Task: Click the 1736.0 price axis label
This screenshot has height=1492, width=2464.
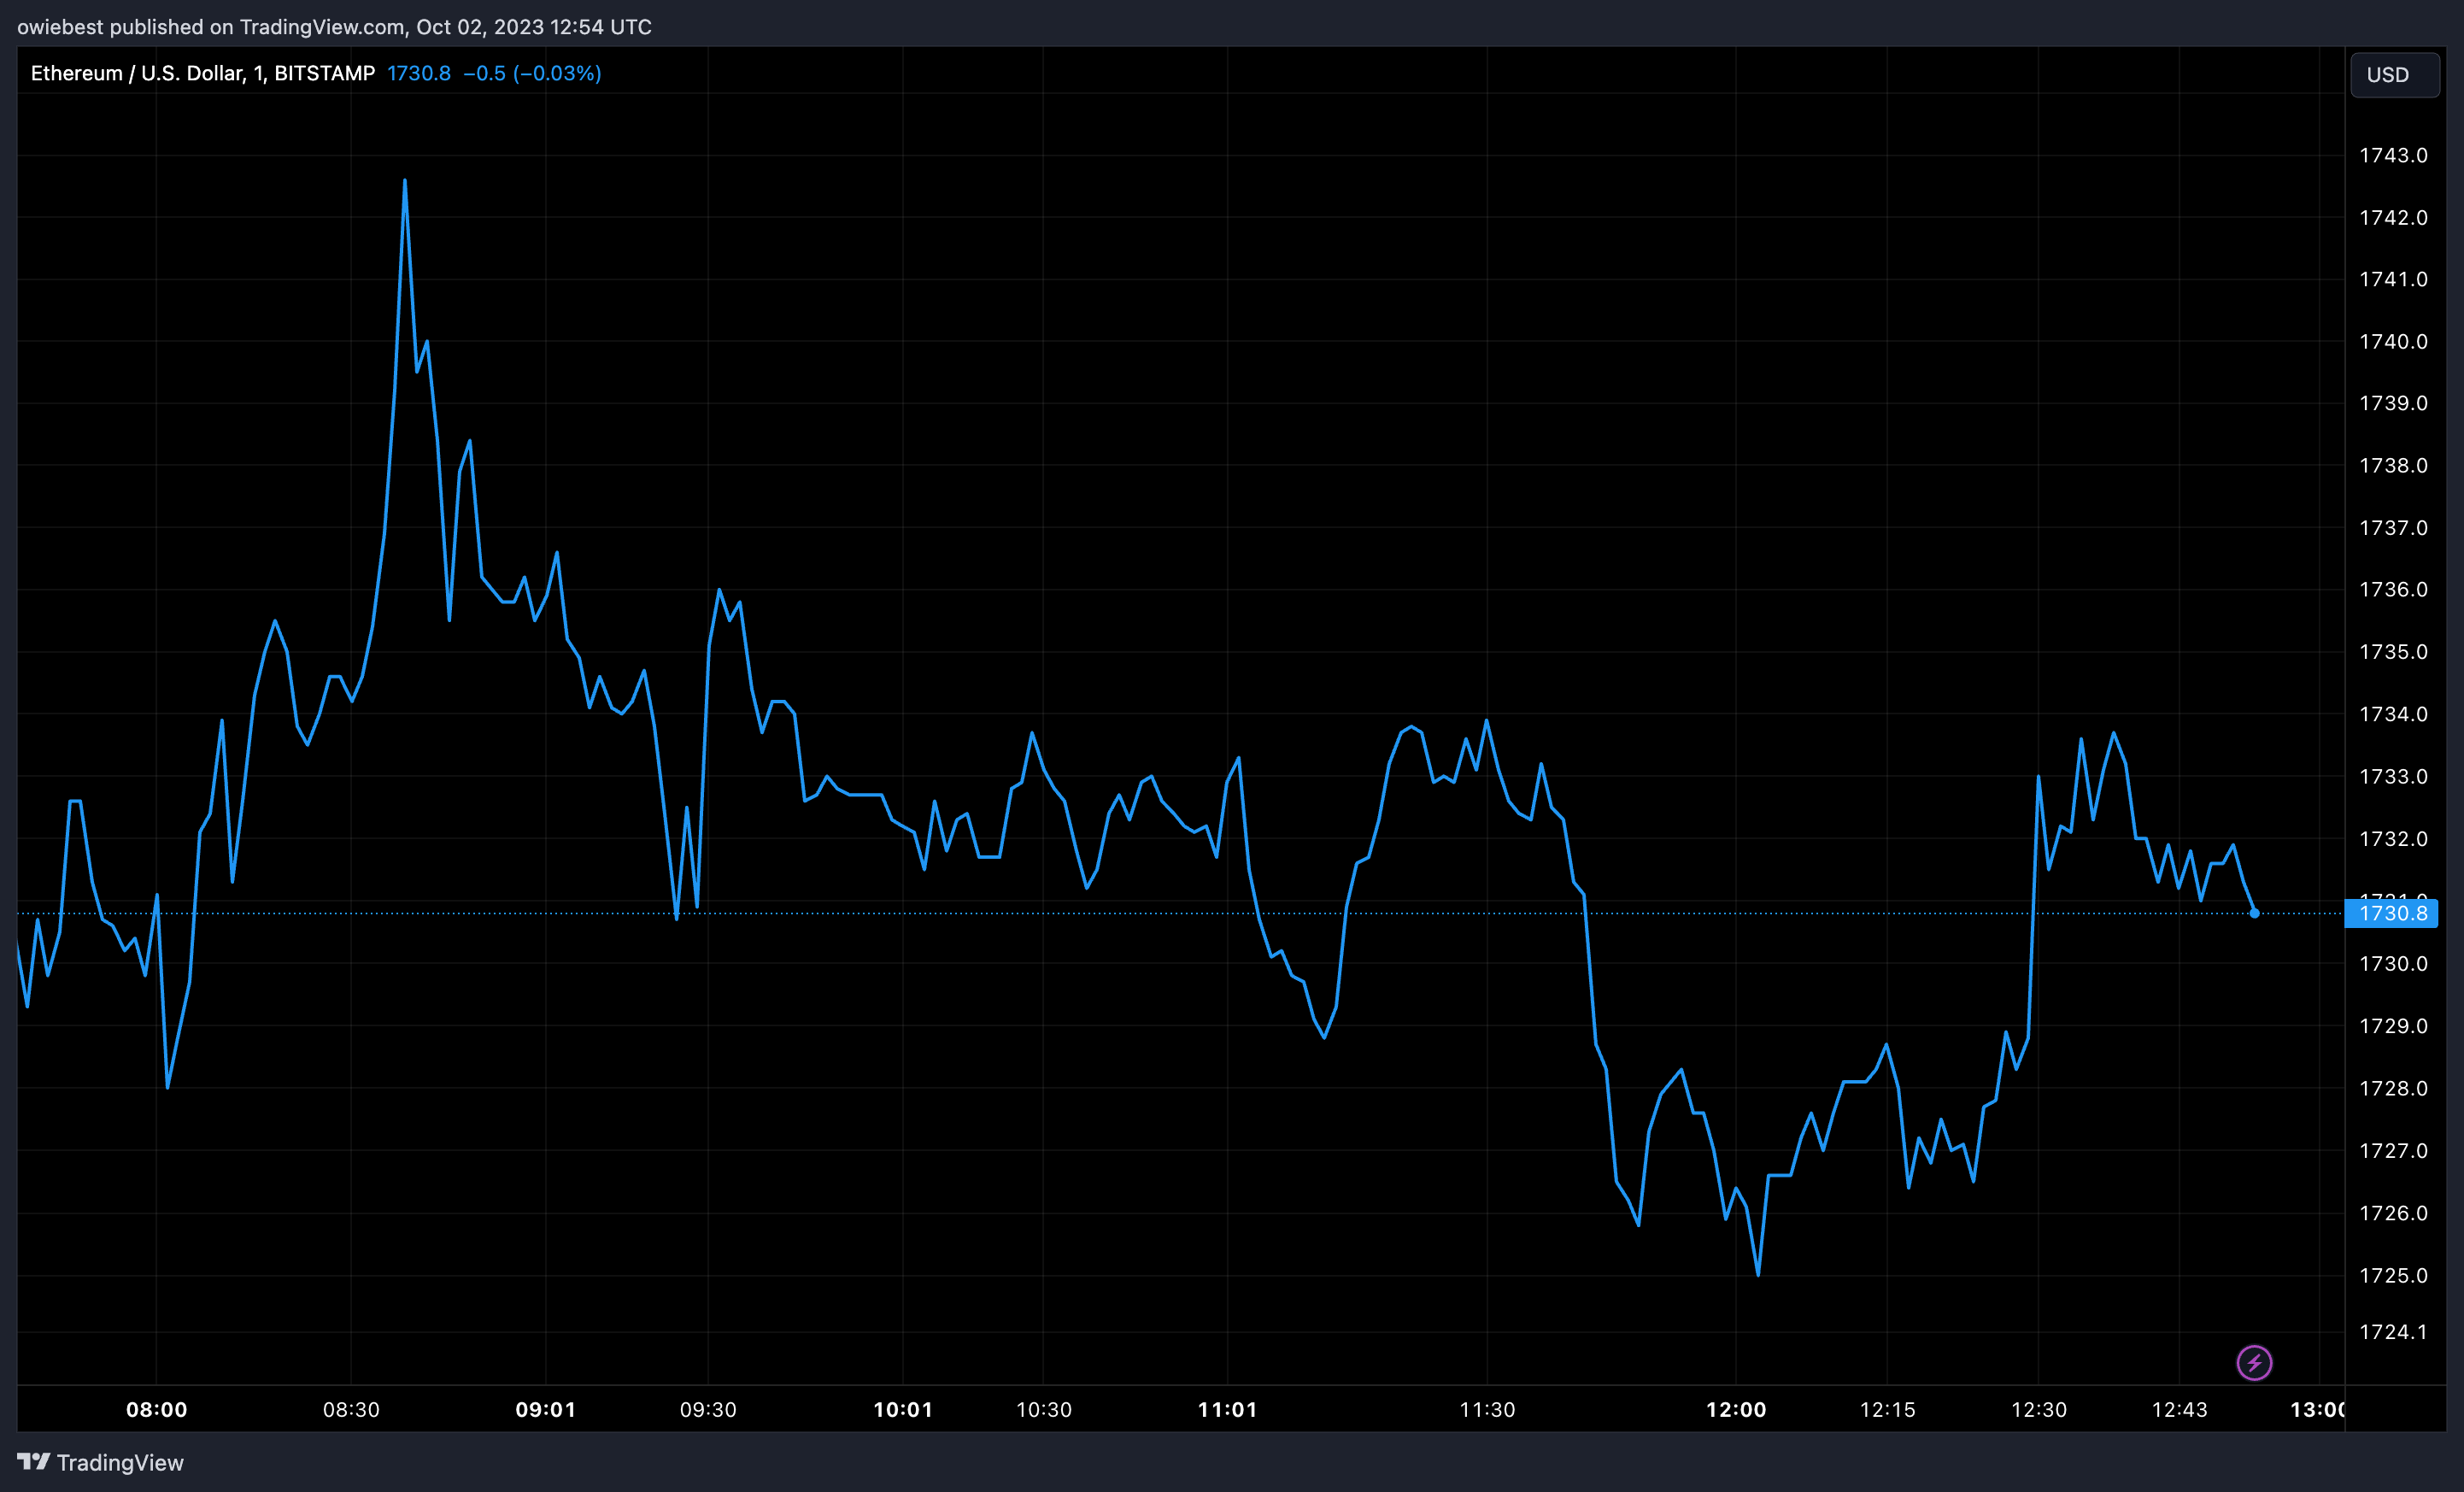Action: point(2393,589)
